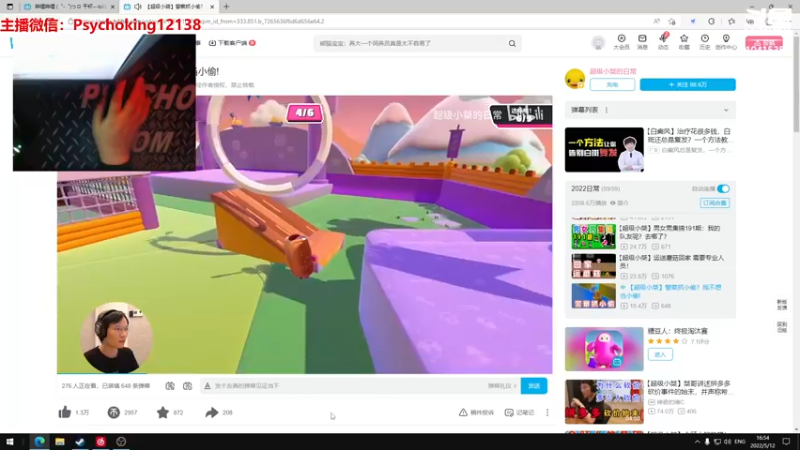Open uploader name 超级小桀的日常
Image resolution: width=800 pixels, height=450 pixels.
613,71
